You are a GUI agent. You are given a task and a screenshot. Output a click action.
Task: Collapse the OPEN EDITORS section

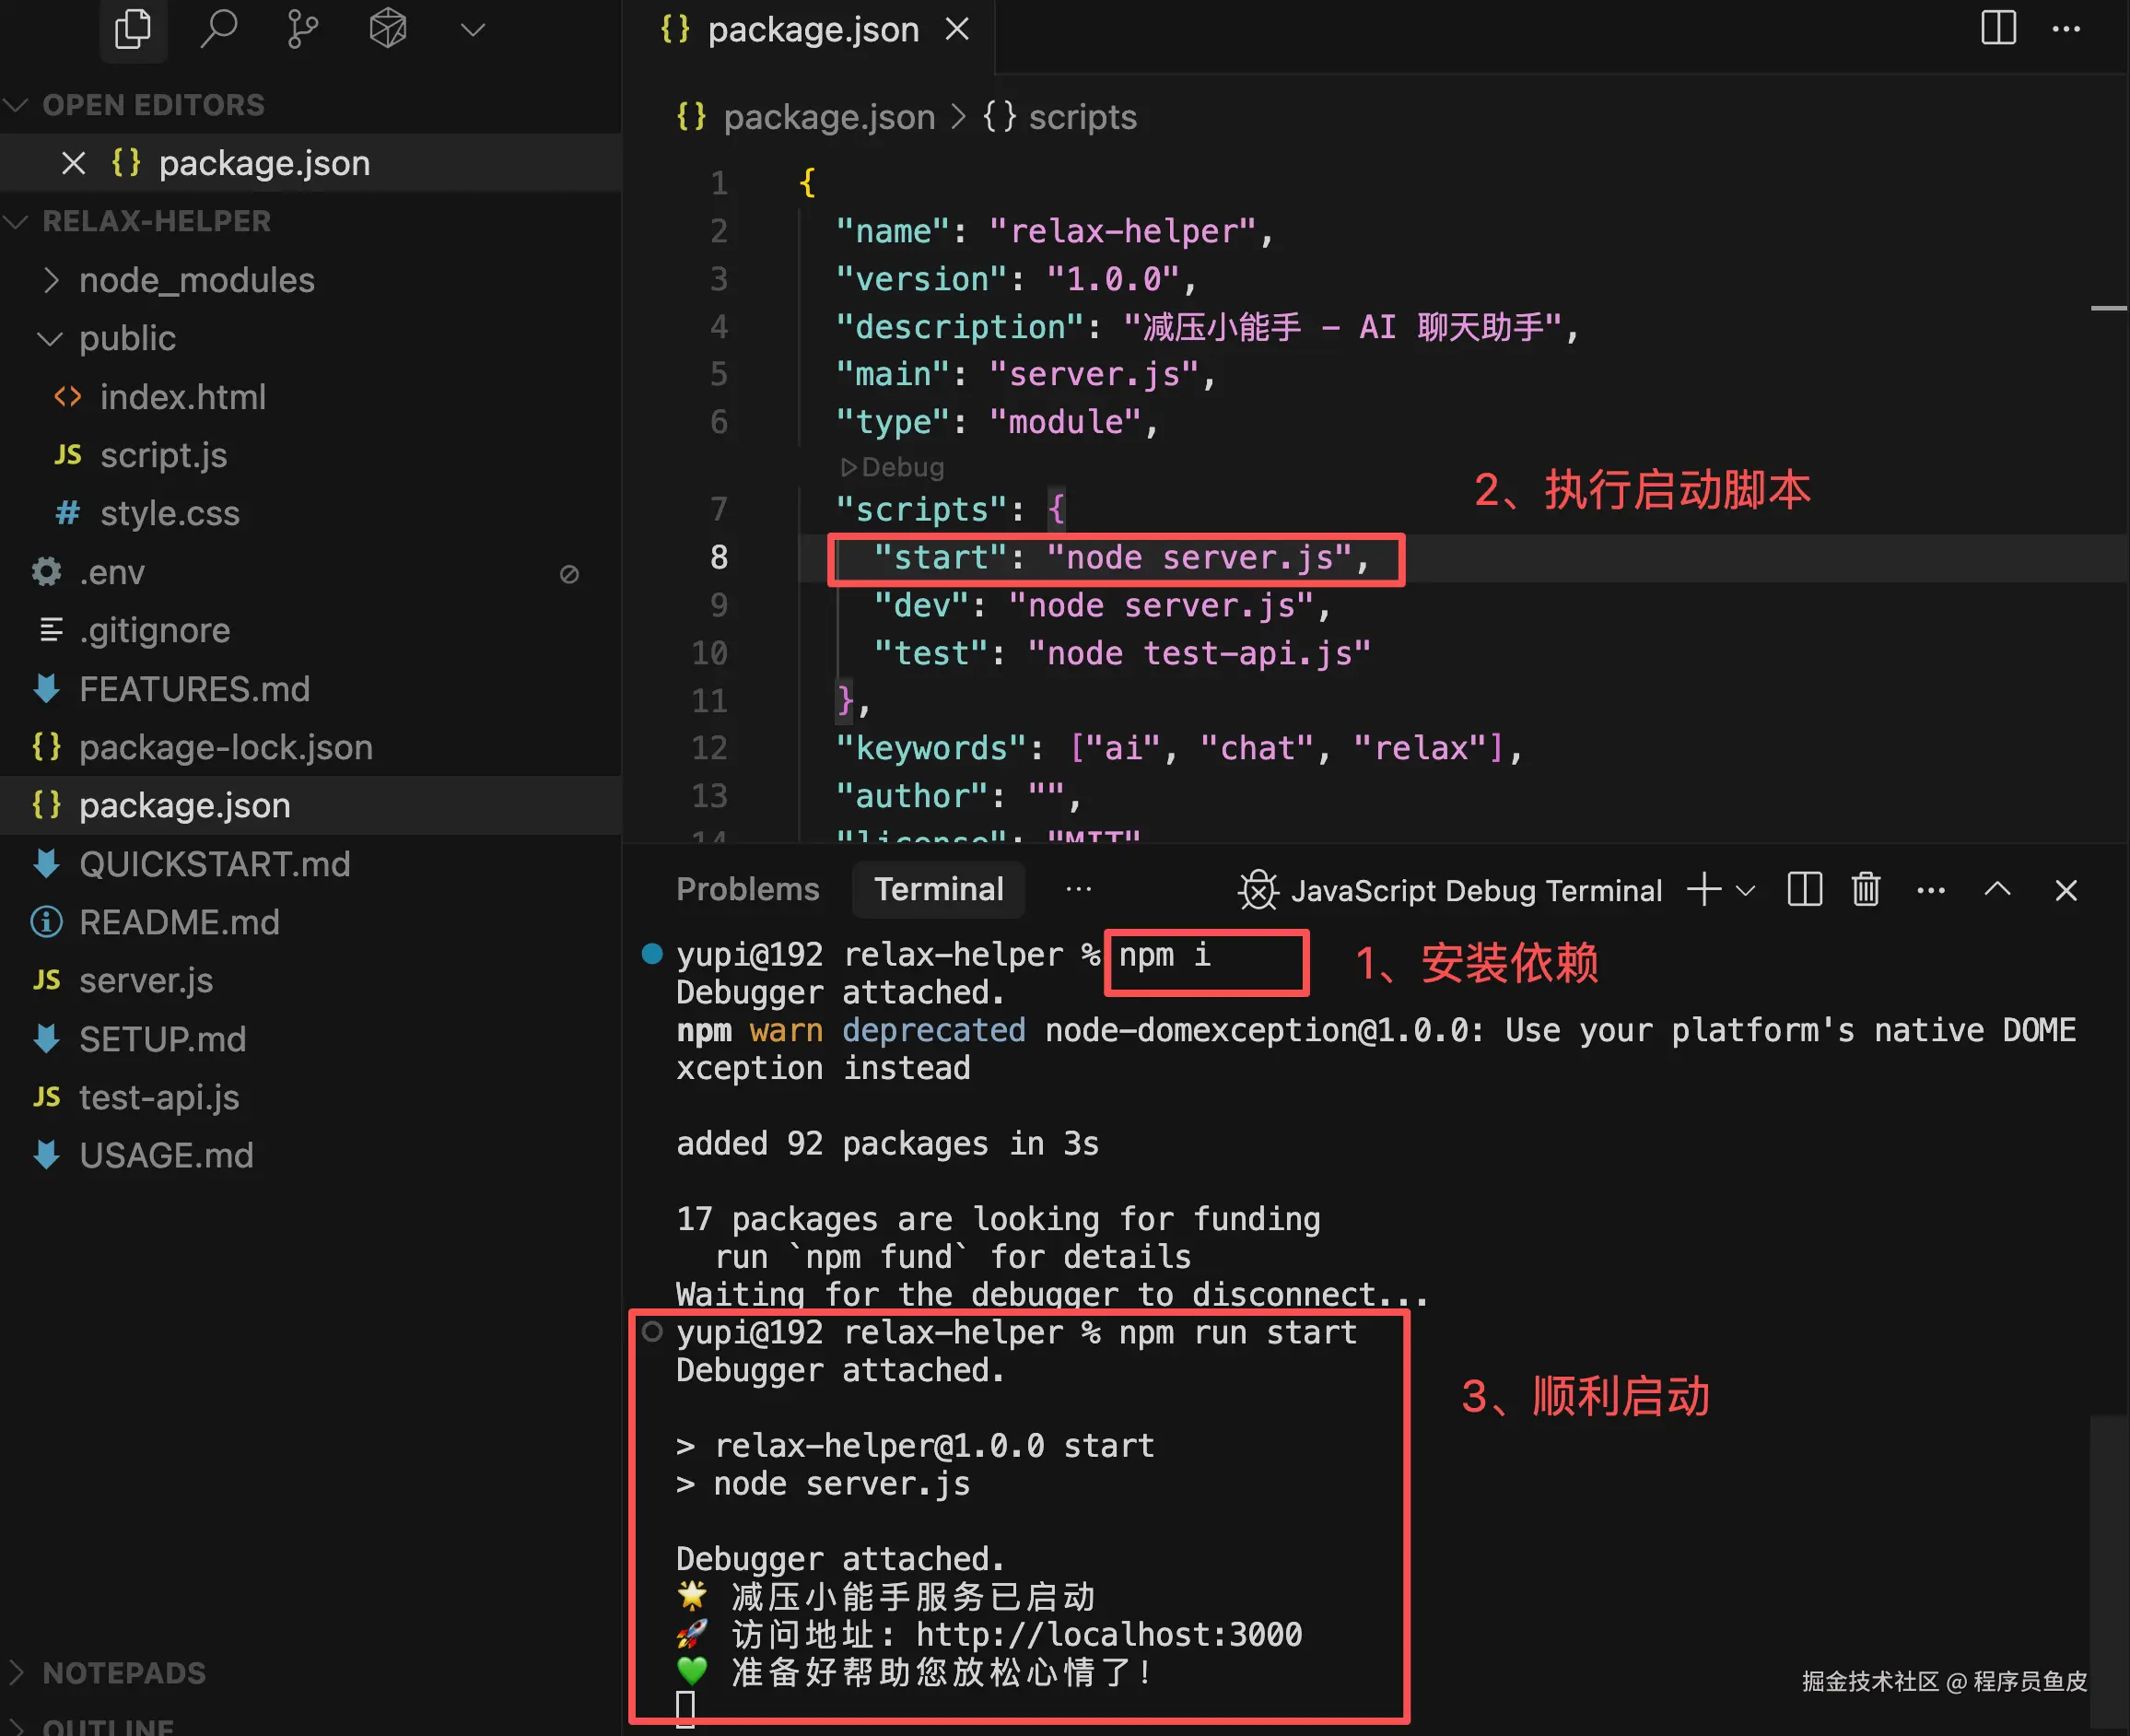click(17, 105)
